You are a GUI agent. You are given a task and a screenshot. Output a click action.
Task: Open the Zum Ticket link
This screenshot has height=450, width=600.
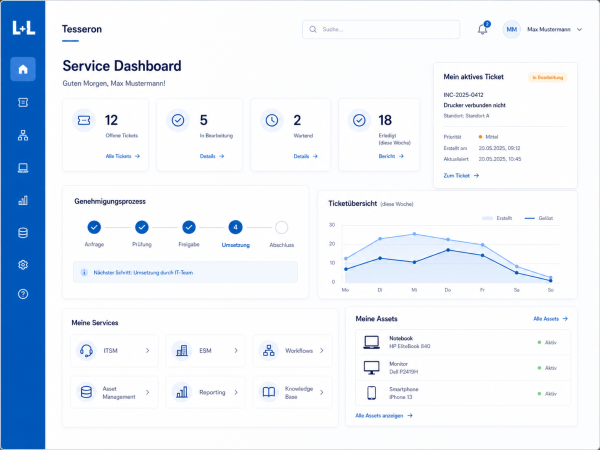[x=461, y=176]
